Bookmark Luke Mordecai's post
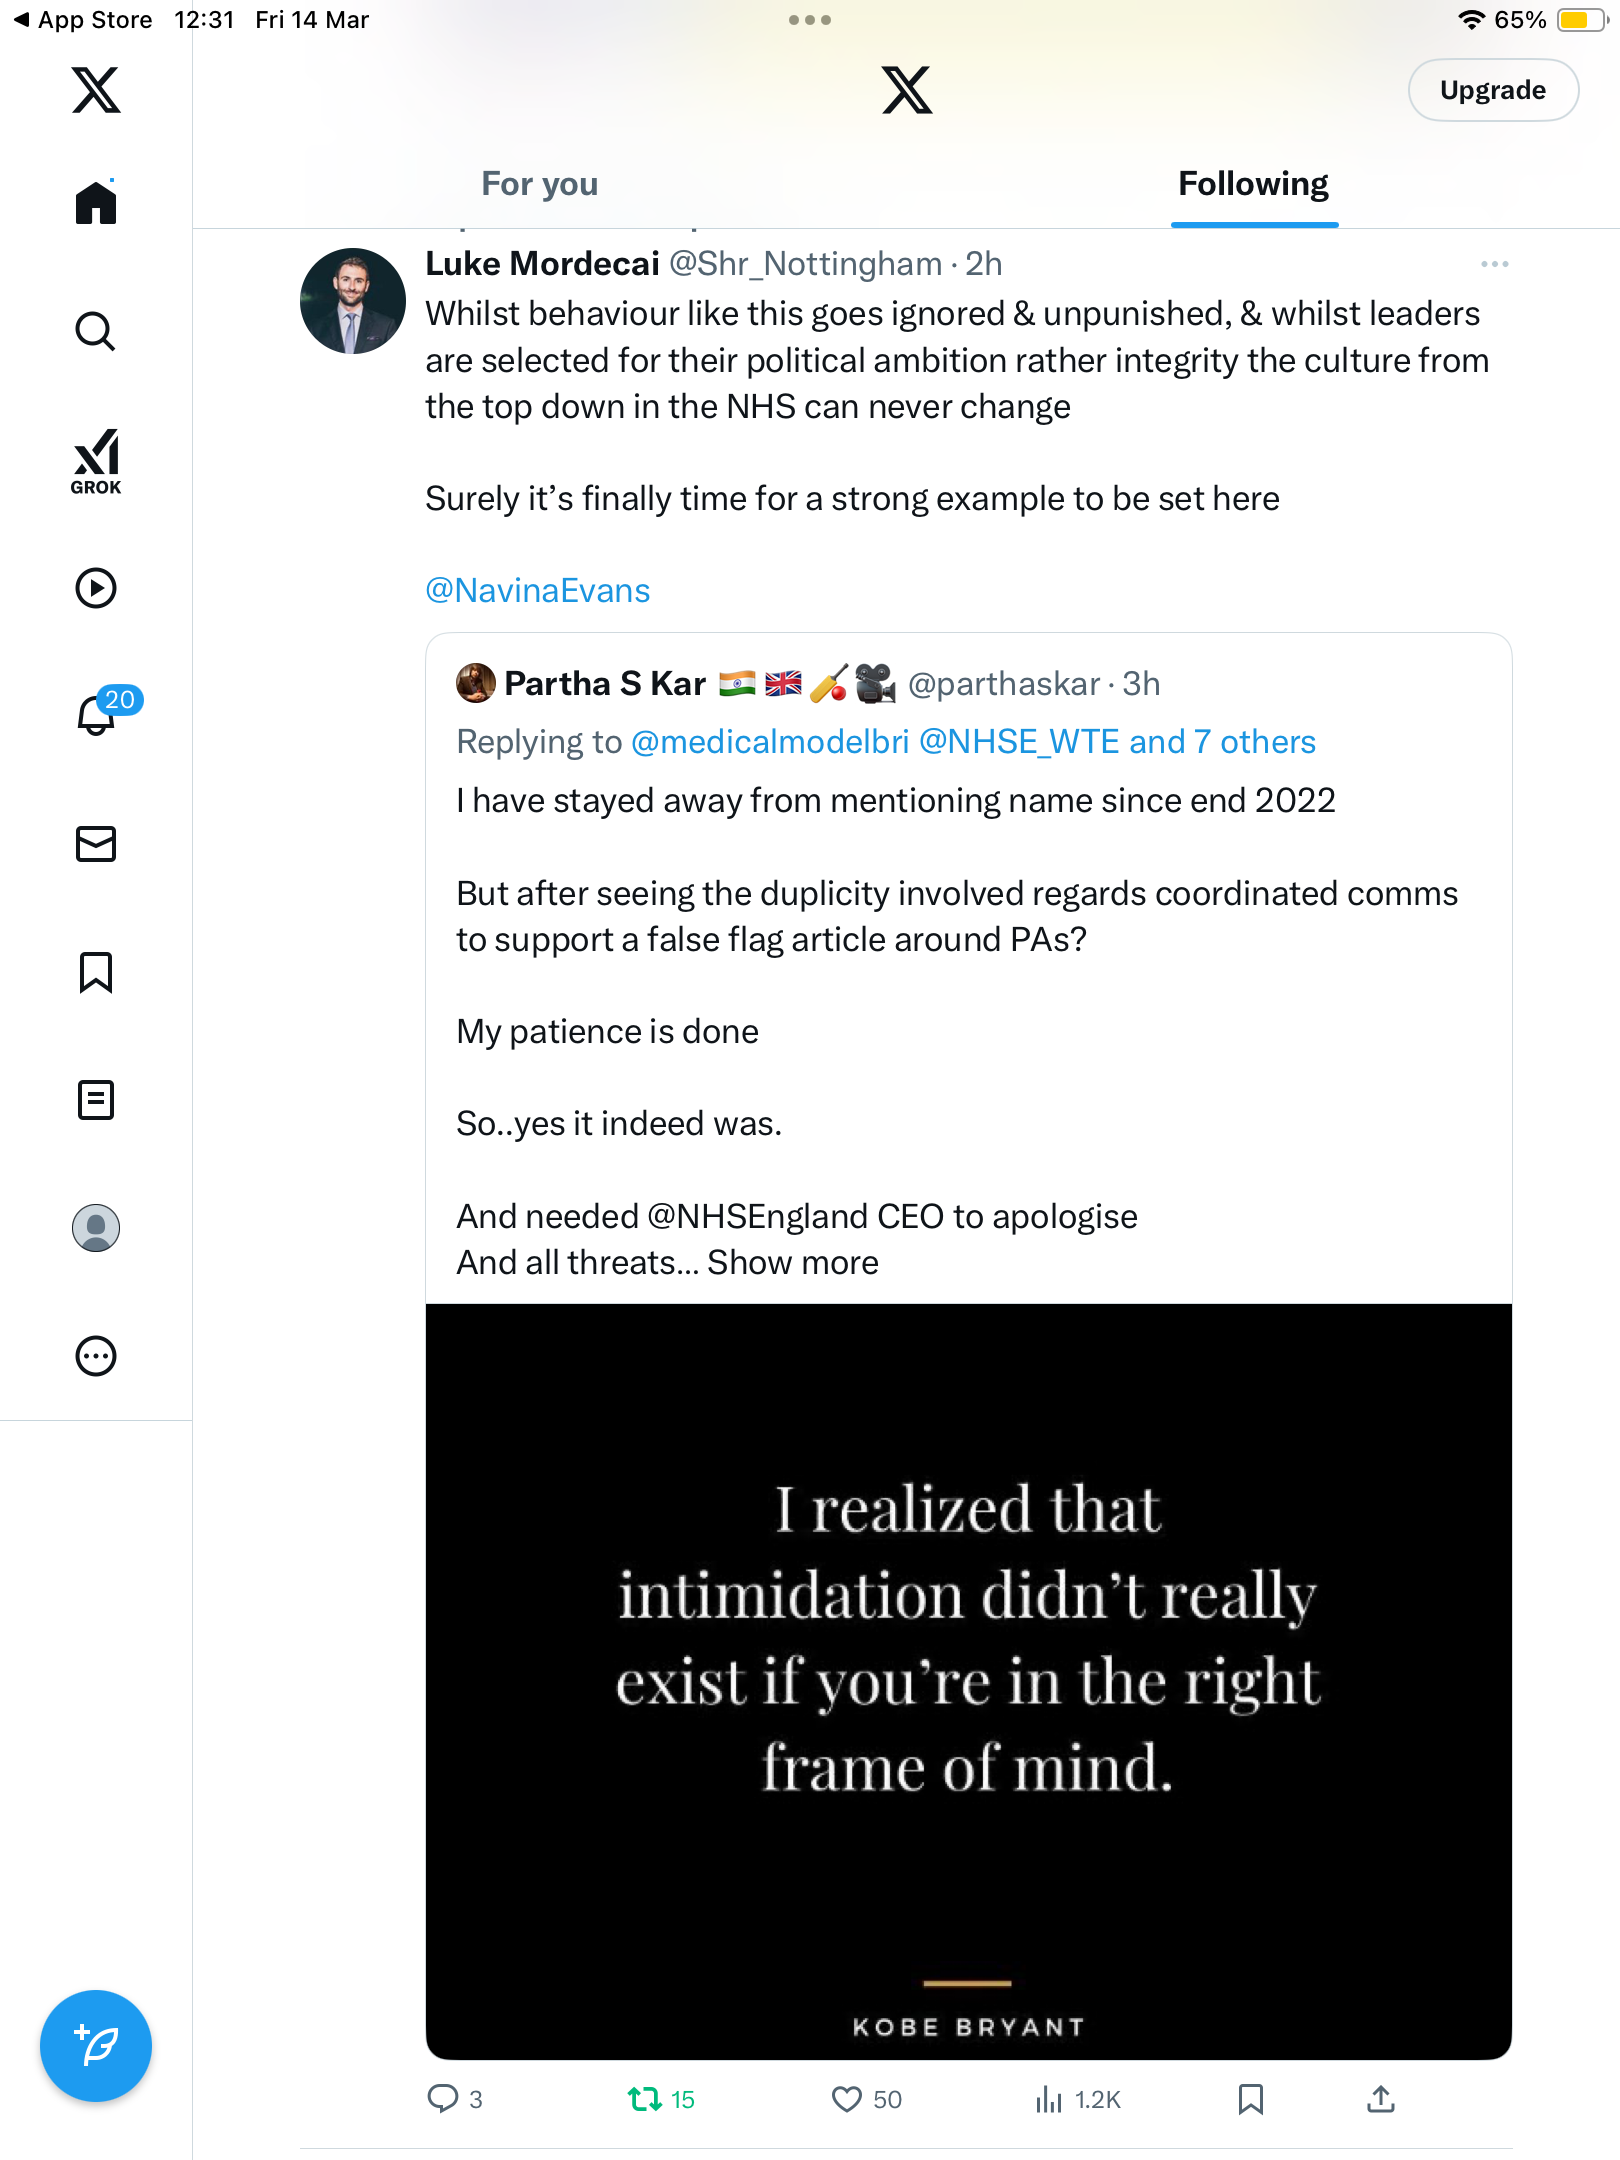This screenshot has height=2160, width=1620. [1251, 2099]
